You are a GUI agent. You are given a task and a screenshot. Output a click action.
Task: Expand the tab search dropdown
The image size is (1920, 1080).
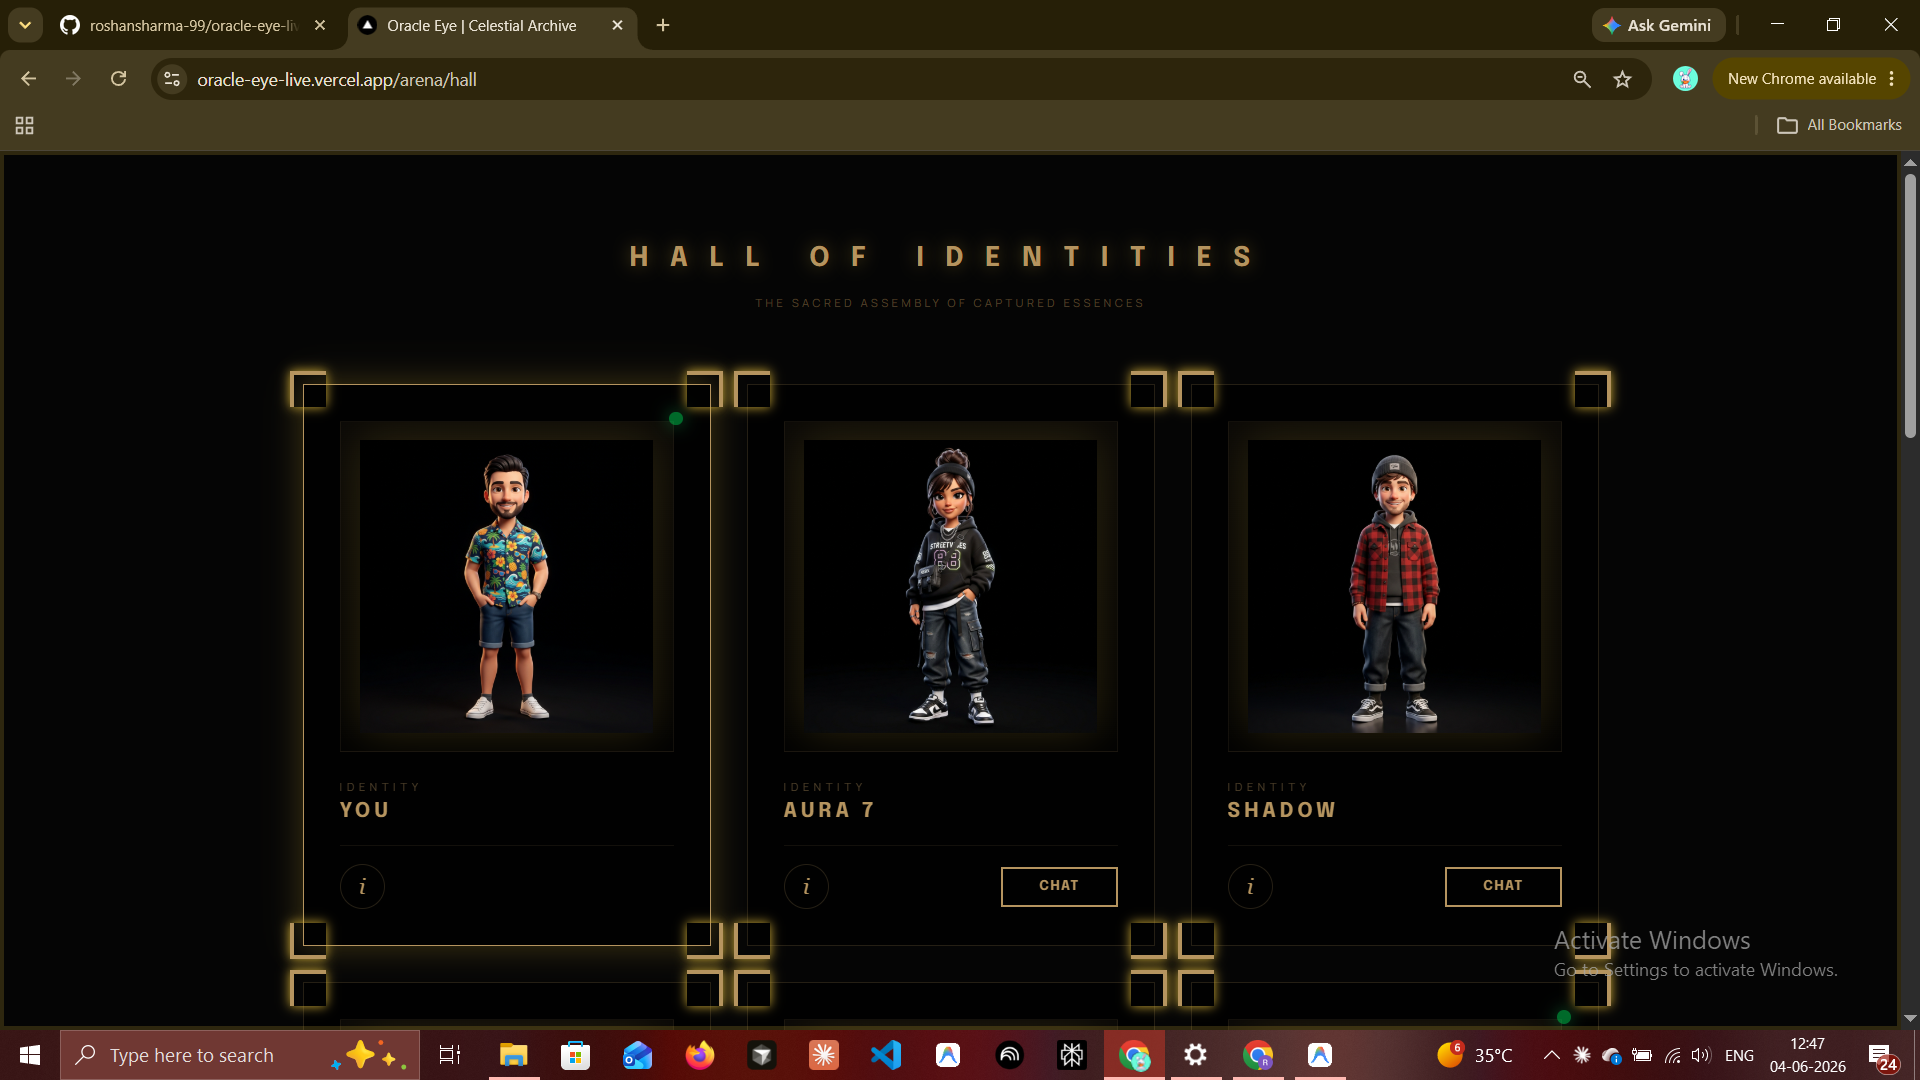25,25
